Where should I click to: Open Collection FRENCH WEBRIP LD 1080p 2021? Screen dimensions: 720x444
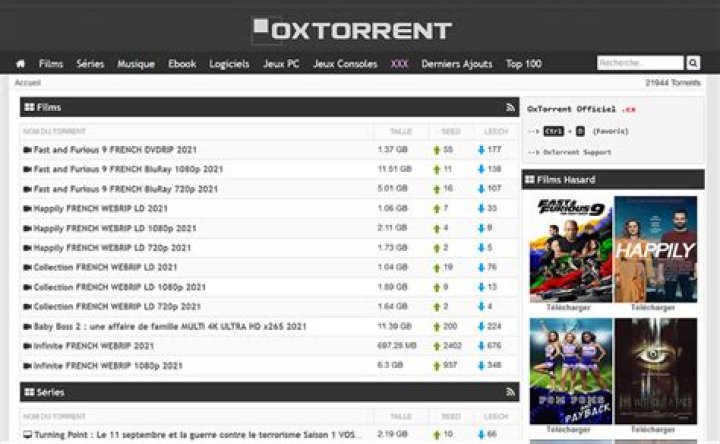click(119, 287)
